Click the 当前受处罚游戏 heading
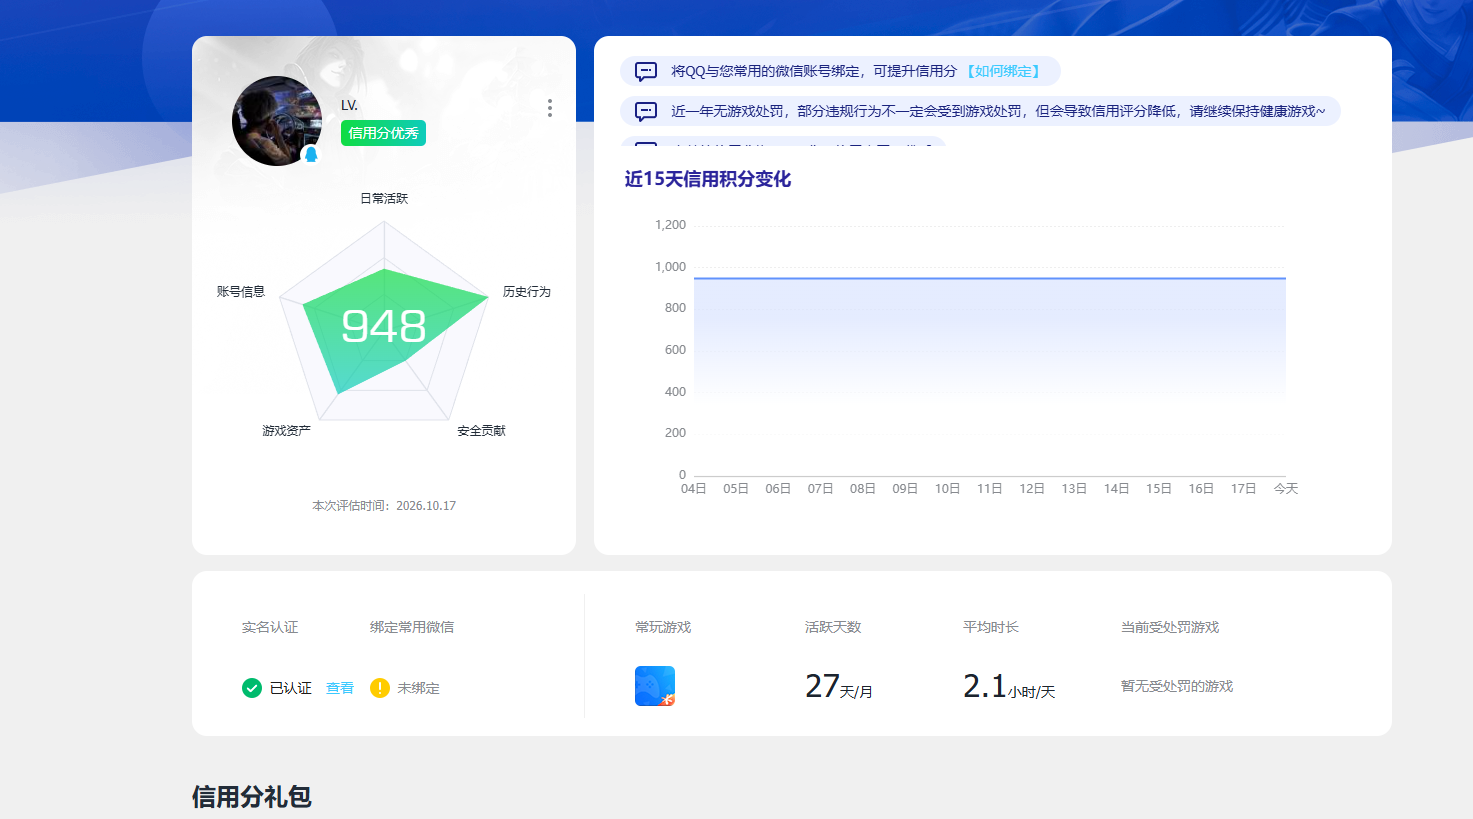Image resolution: width=1473 pixels, height=819 pixels. coord(1170,627)
